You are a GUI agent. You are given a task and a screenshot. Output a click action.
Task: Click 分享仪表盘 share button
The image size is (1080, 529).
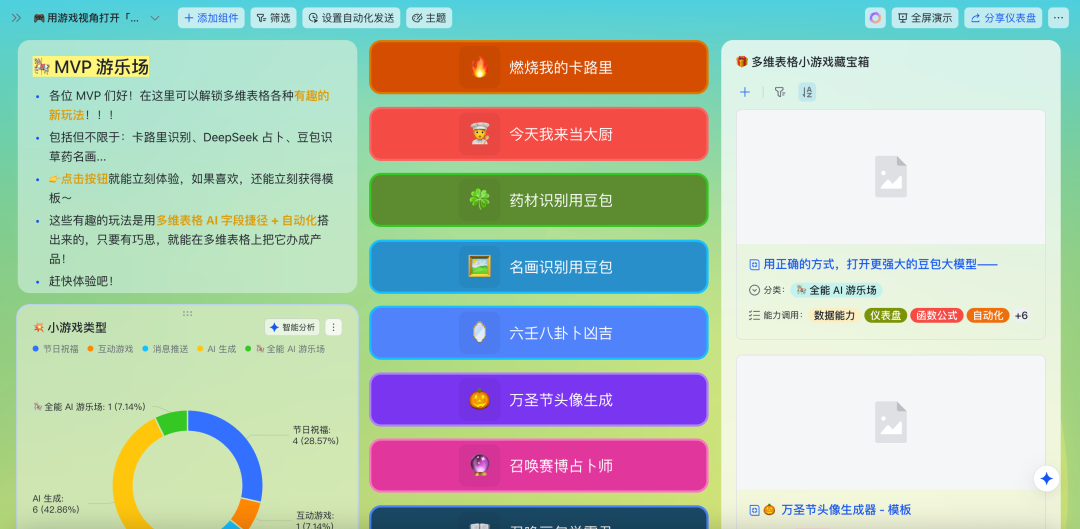pos(1003,18)
